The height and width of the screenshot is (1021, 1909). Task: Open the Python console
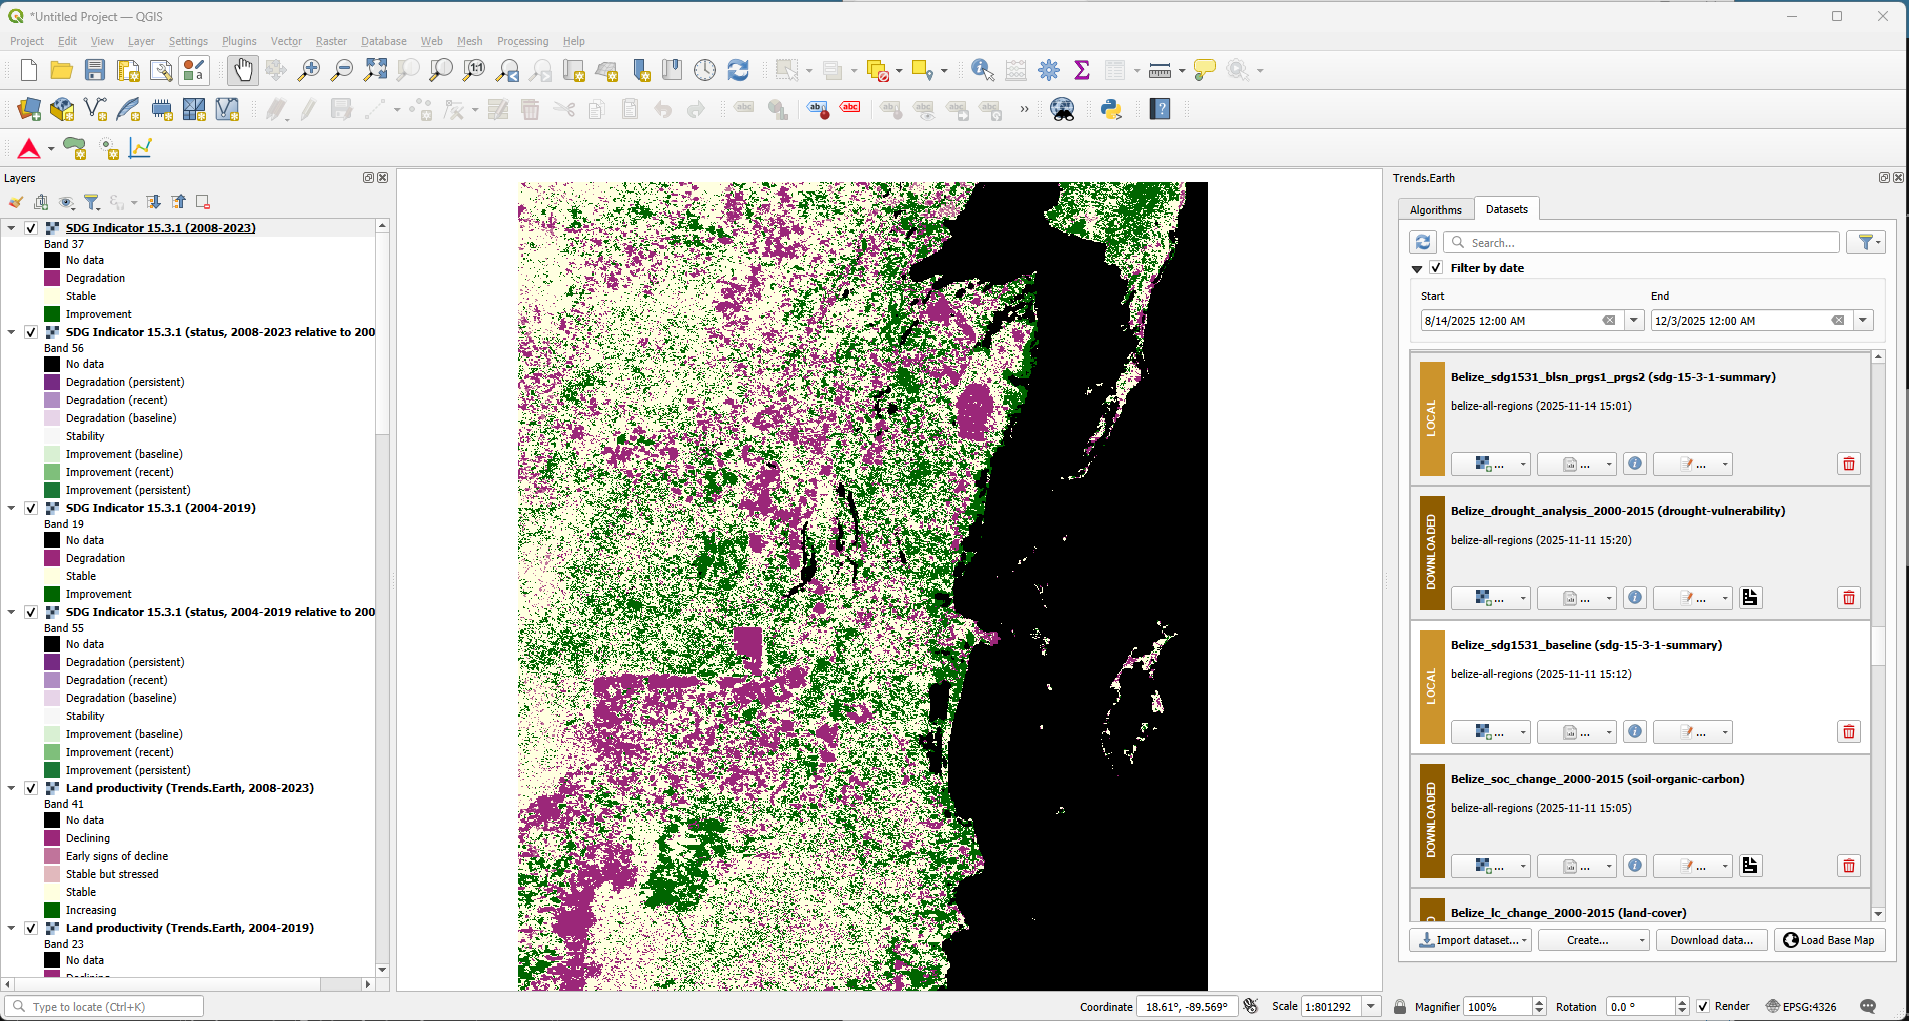[1111, 109]
